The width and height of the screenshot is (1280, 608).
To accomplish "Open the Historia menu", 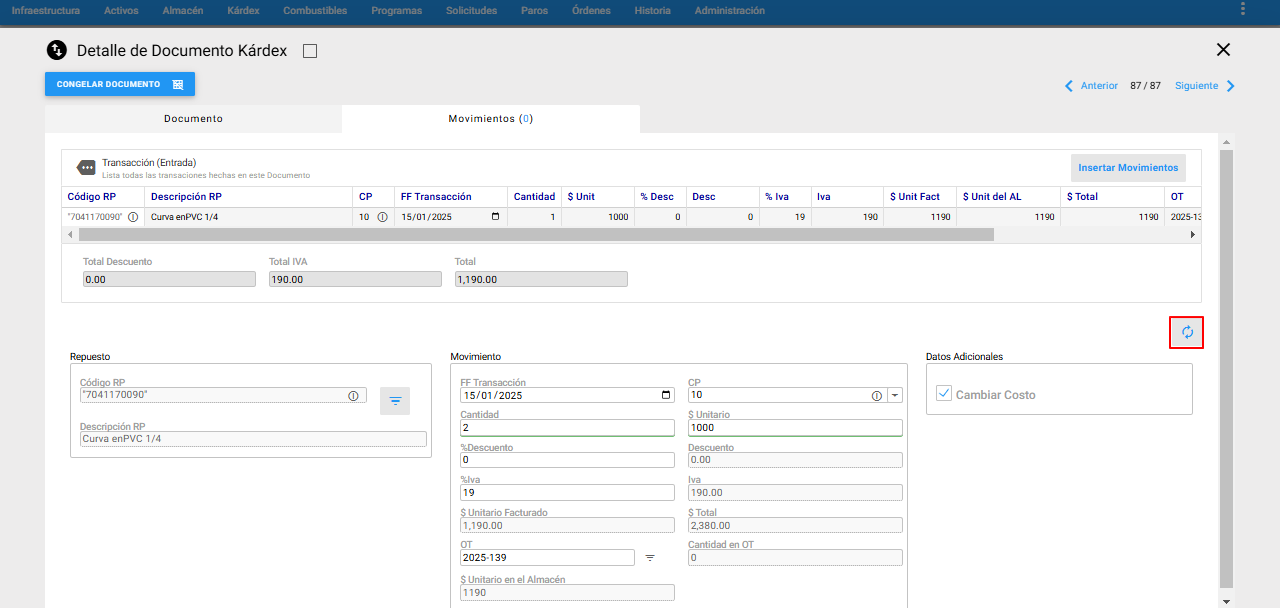I will pos(653,11).
